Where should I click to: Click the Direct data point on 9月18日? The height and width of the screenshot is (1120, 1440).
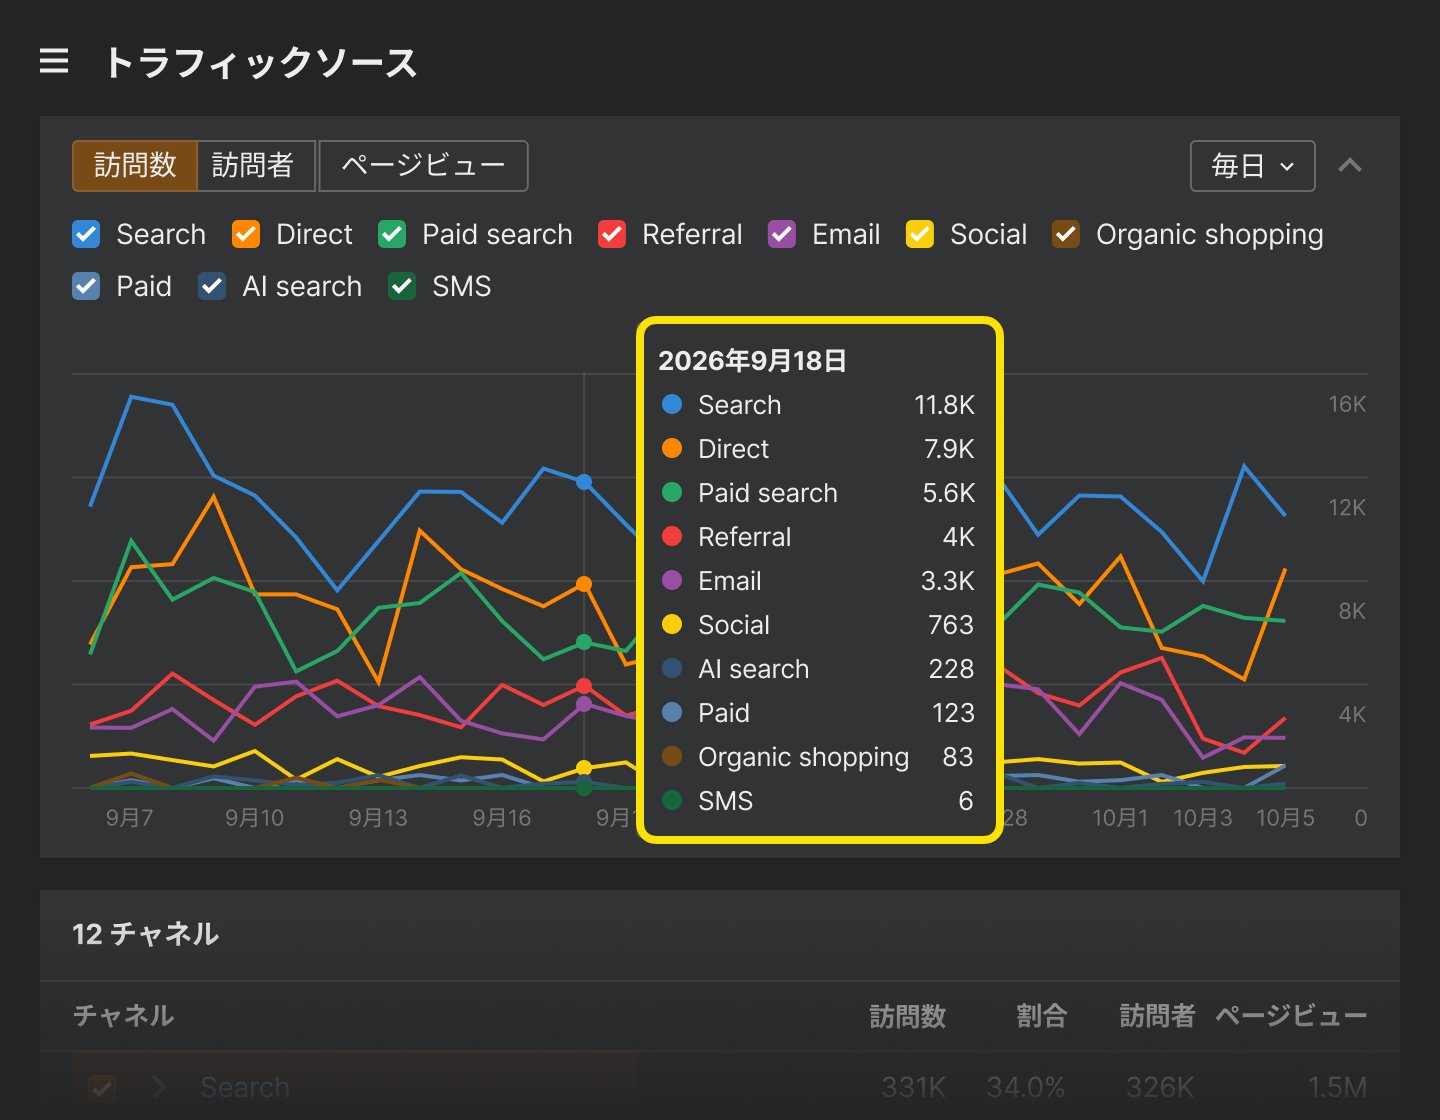(584, 584)
